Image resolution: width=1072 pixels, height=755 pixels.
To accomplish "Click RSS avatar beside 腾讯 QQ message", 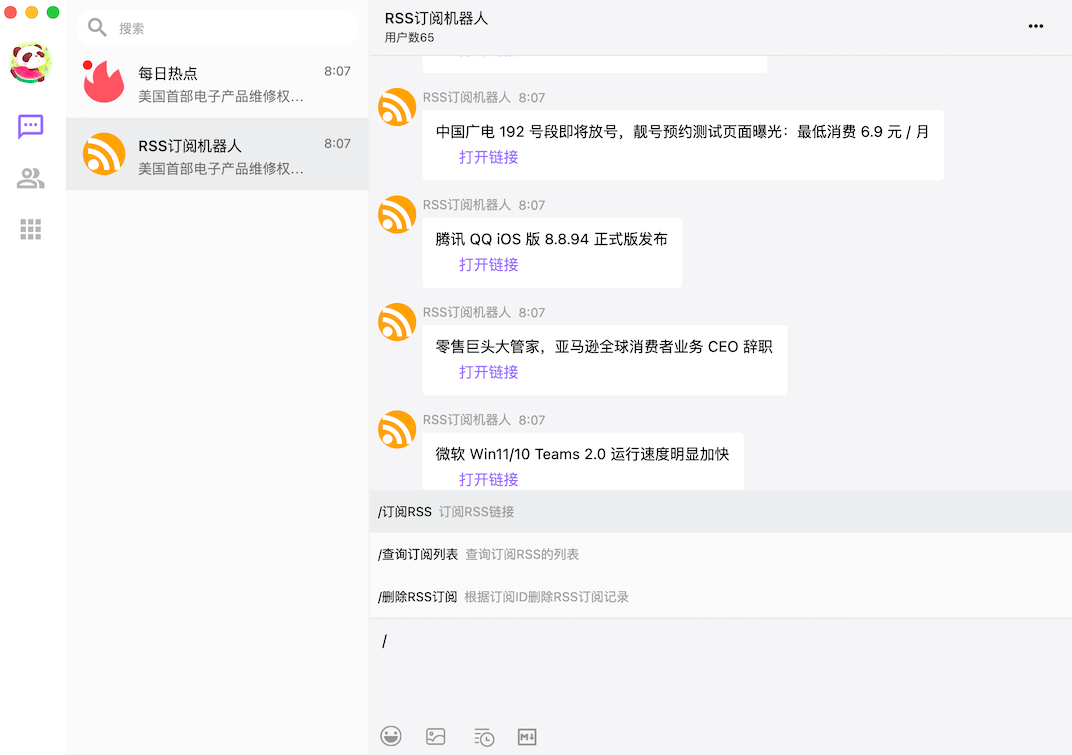I will coord(397,214).
